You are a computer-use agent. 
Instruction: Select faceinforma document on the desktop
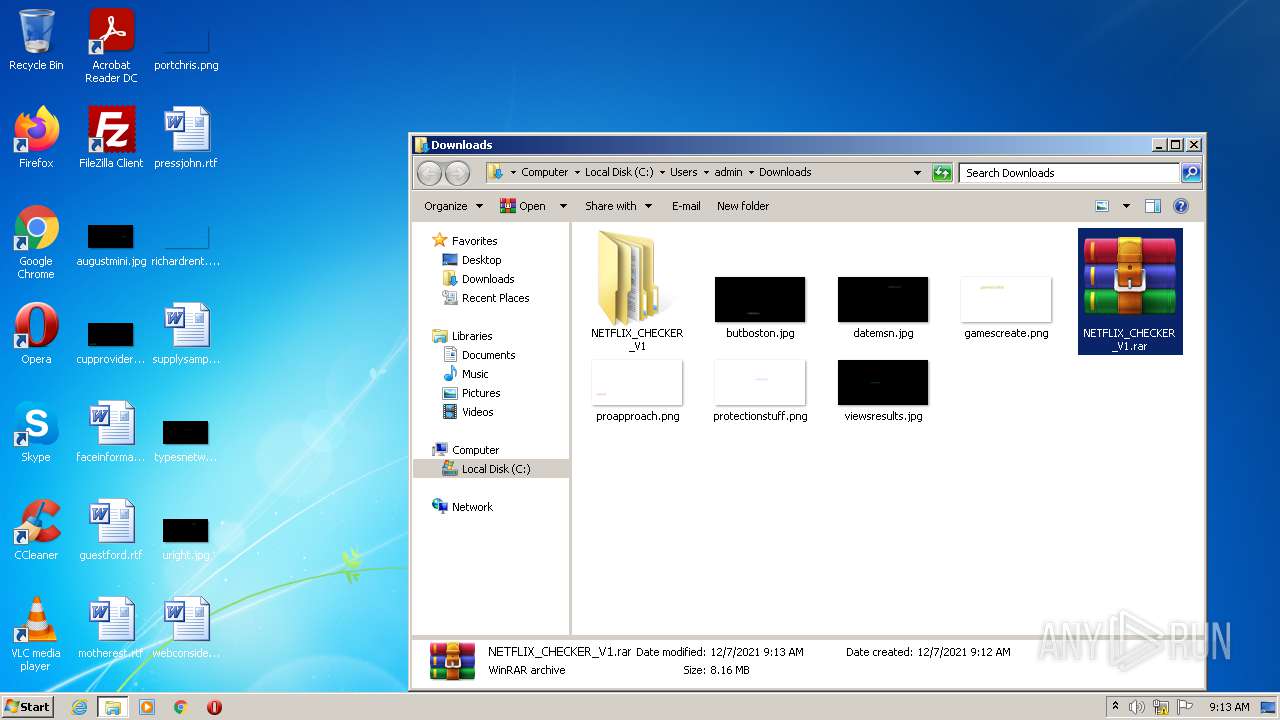[x=111, y=432]
